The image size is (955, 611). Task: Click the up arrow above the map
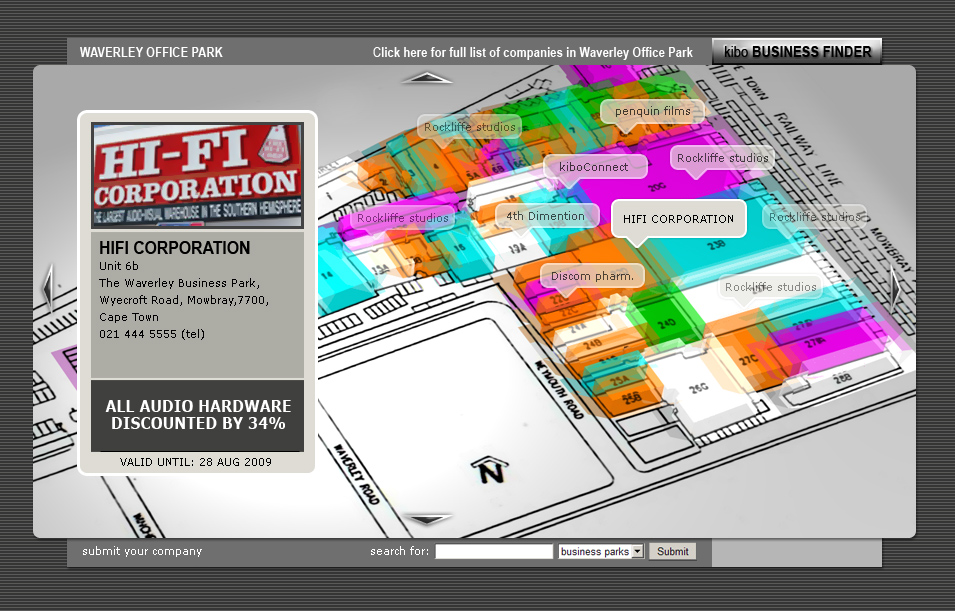click(x=427, y=78)
